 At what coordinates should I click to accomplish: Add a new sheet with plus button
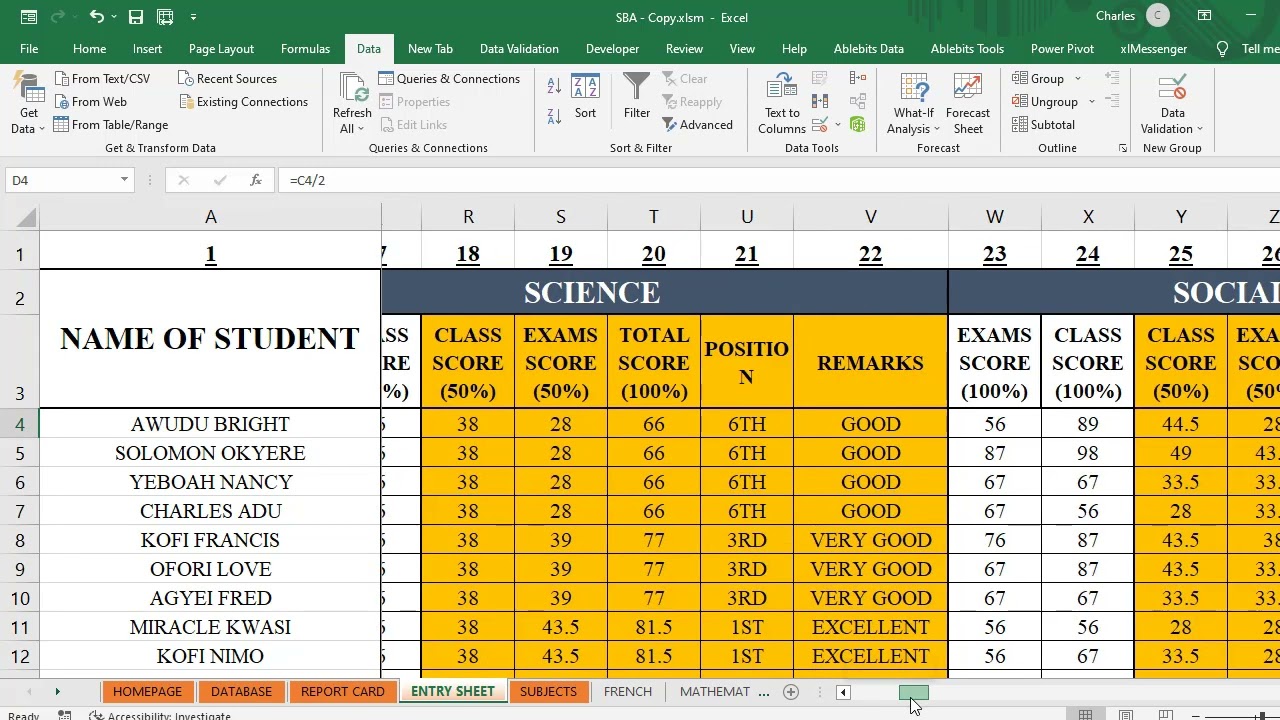pos(791,692)
